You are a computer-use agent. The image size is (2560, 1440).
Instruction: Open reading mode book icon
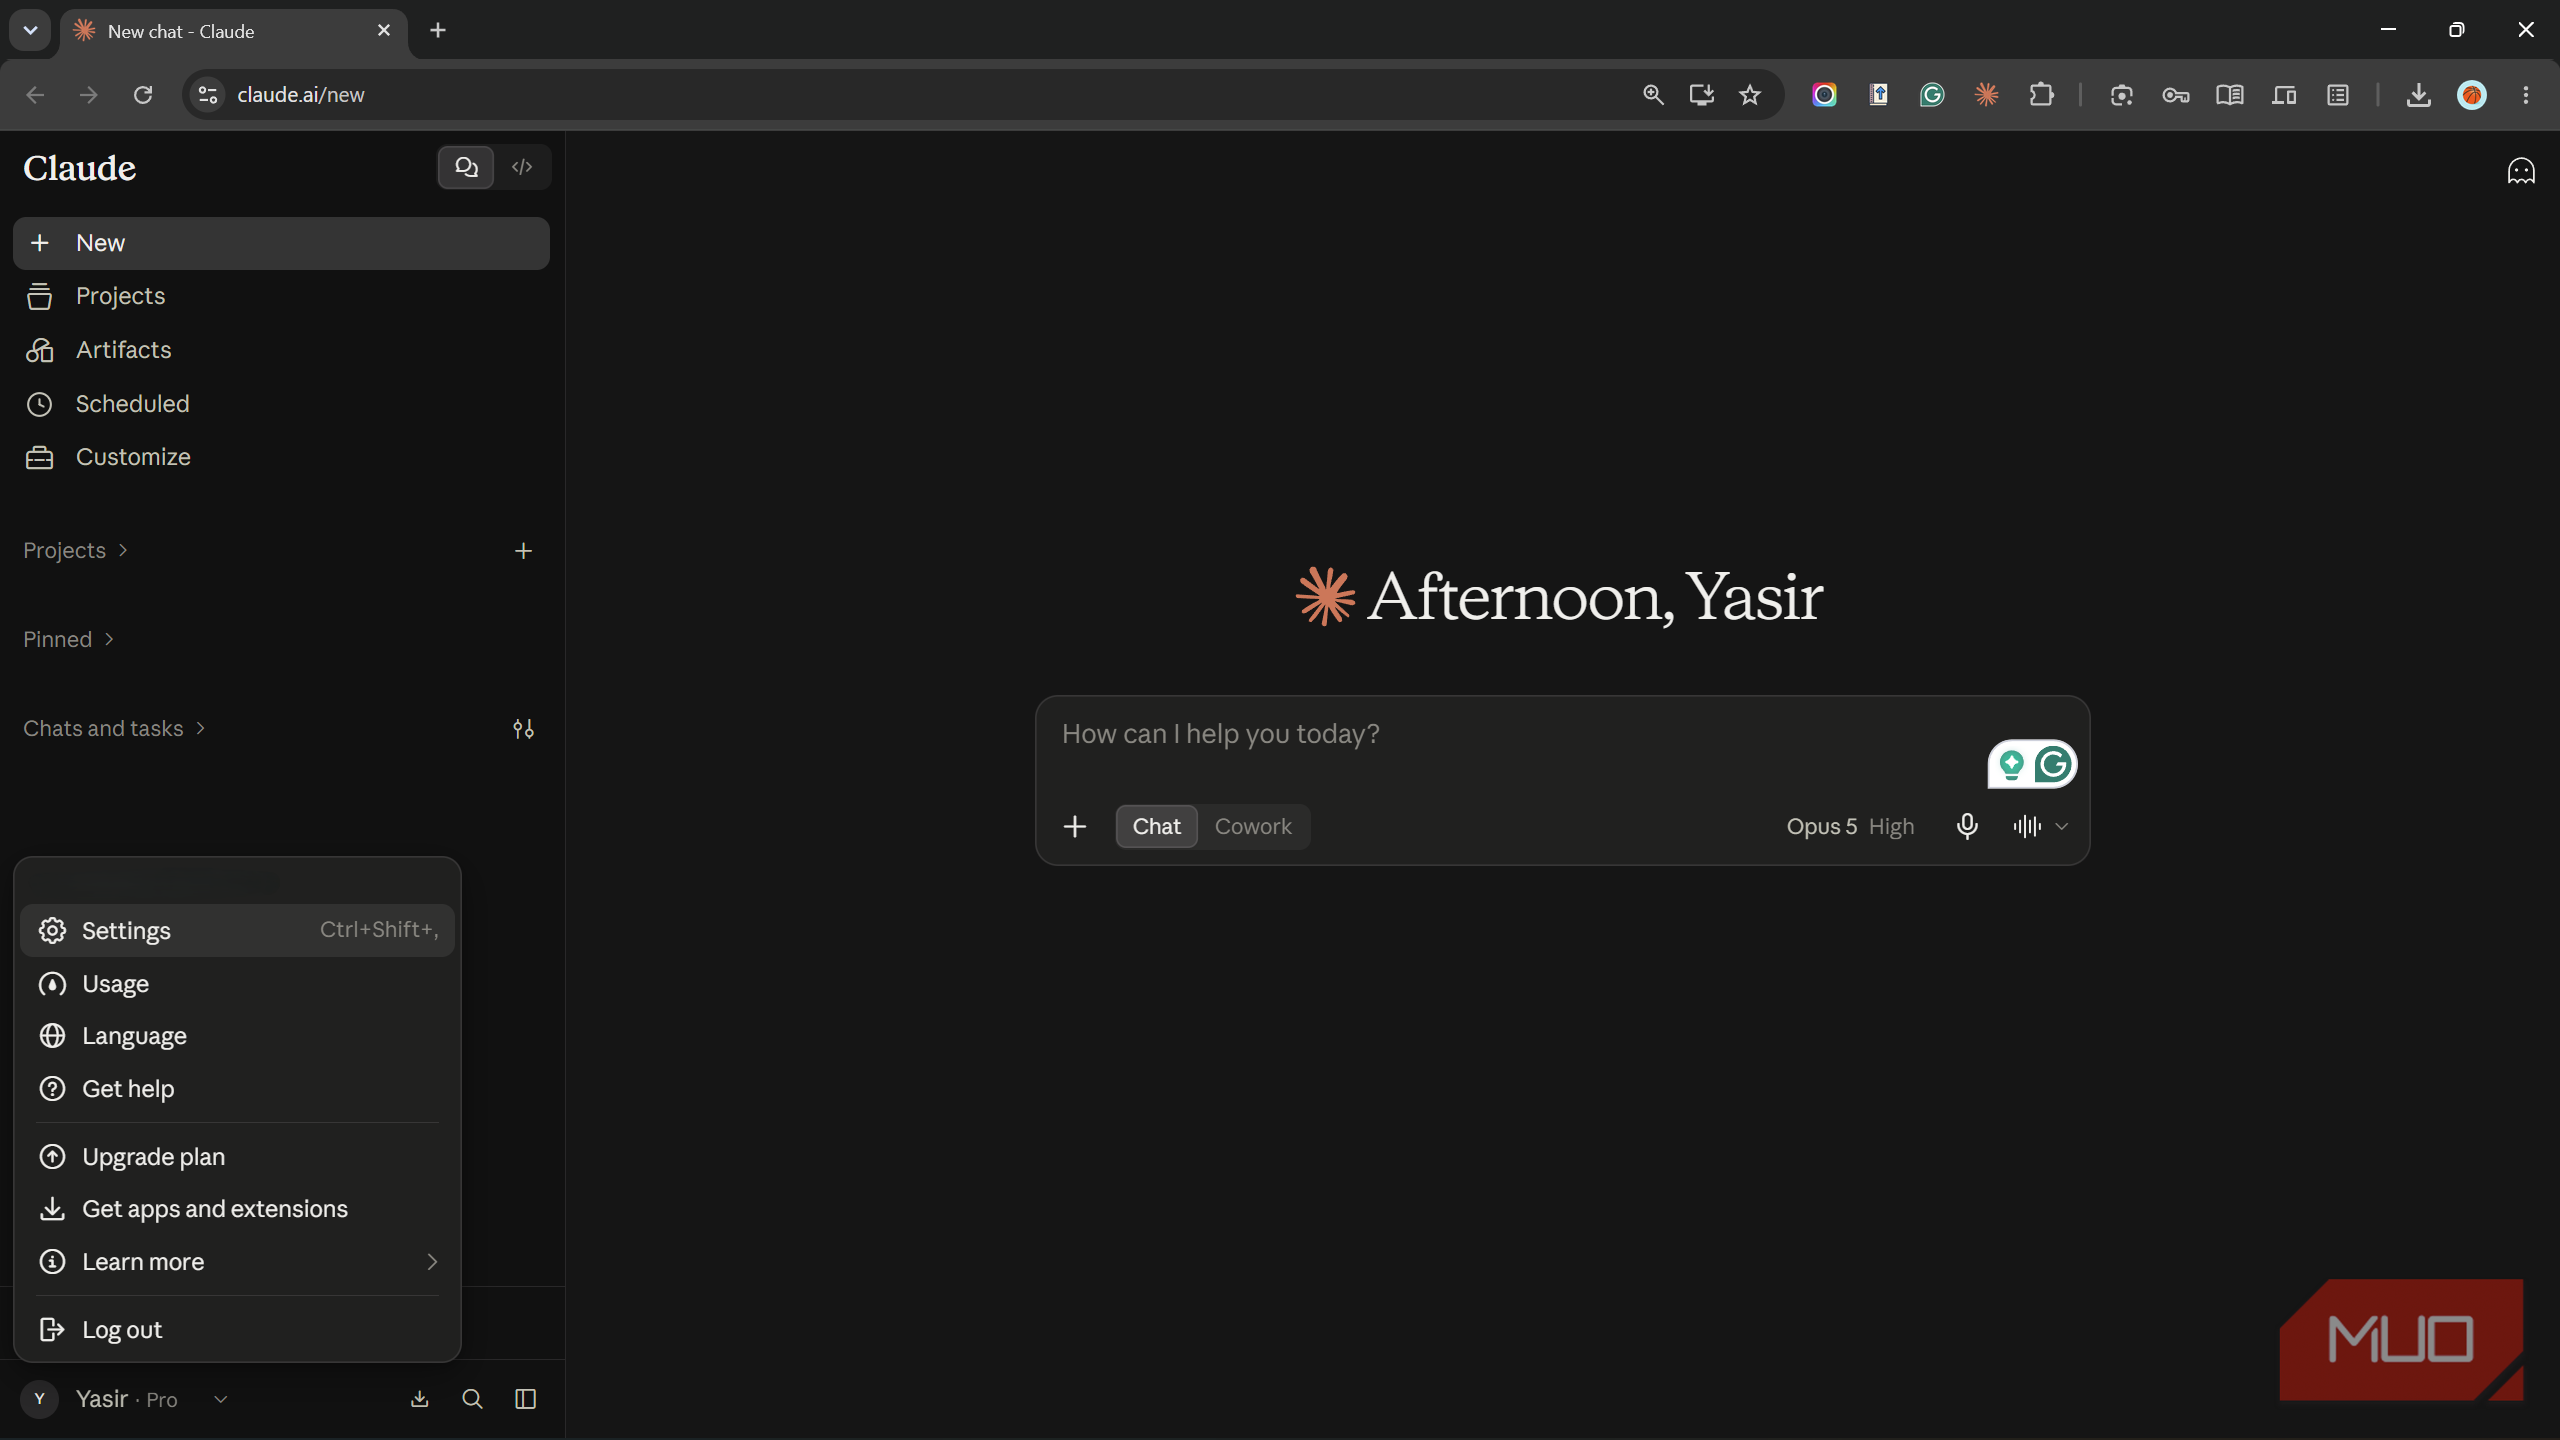click(2230, 95)
